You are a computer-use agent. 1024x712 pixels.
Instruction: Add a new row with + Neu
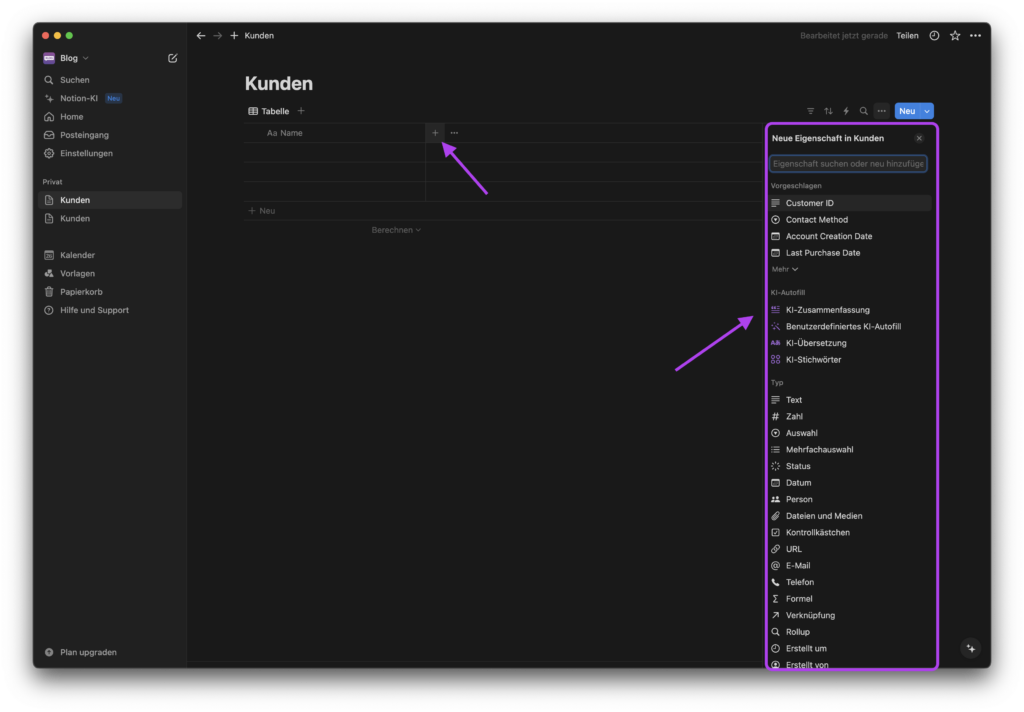coord(262,211)
